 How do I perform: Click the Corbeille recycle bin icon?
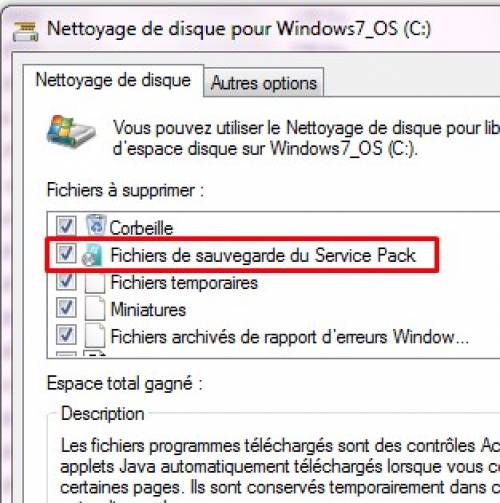coord(96,225)
